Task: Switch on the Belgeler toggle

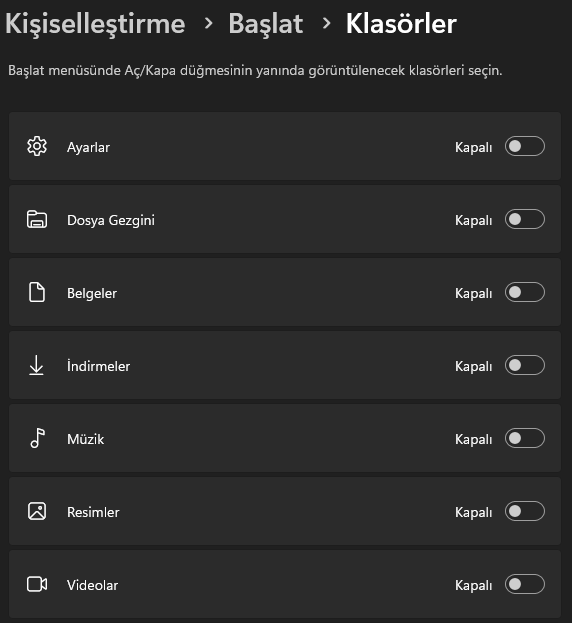Action: (x=525, y=292)
